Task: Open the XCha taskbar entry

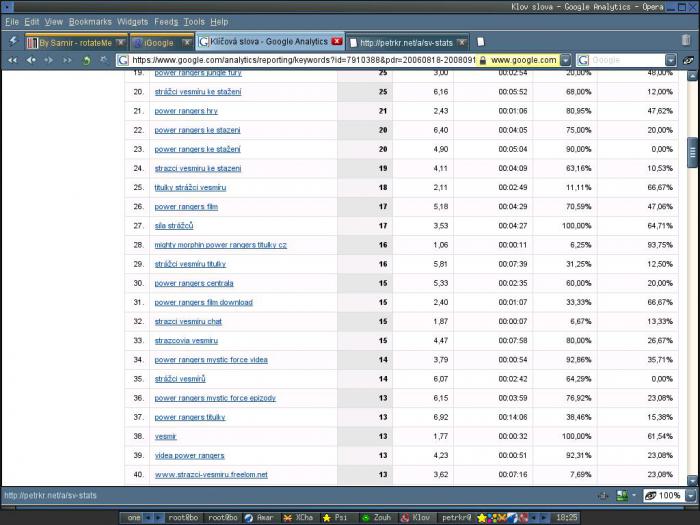Action: (x=299, y=517)
